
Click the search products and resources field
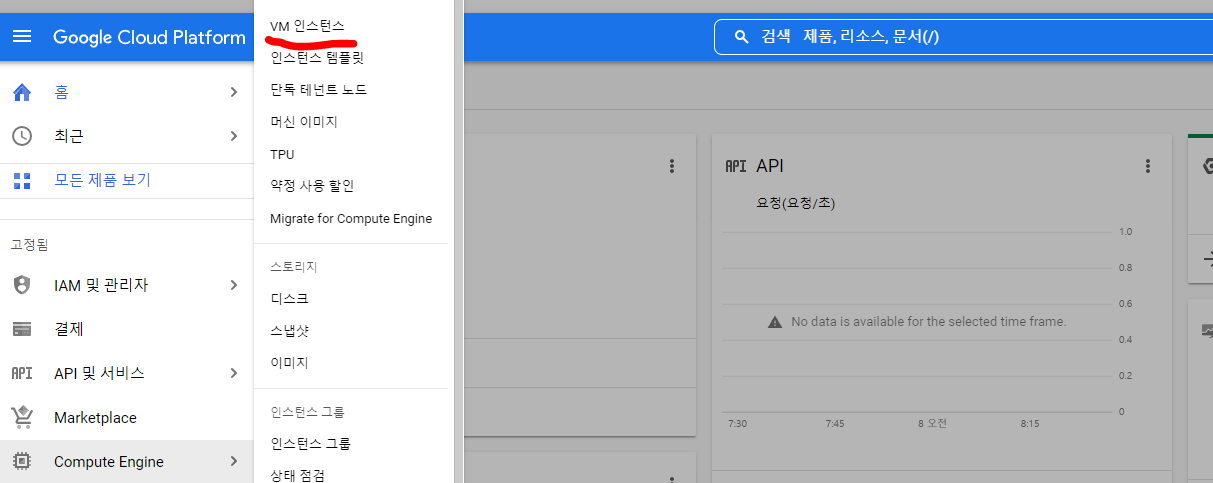pos(963,37)
